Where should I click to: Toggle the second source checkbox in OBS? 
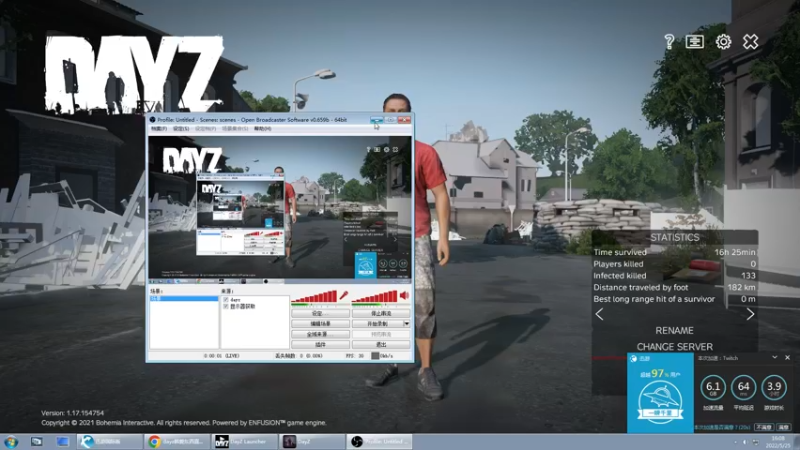[x=226, y=307]
